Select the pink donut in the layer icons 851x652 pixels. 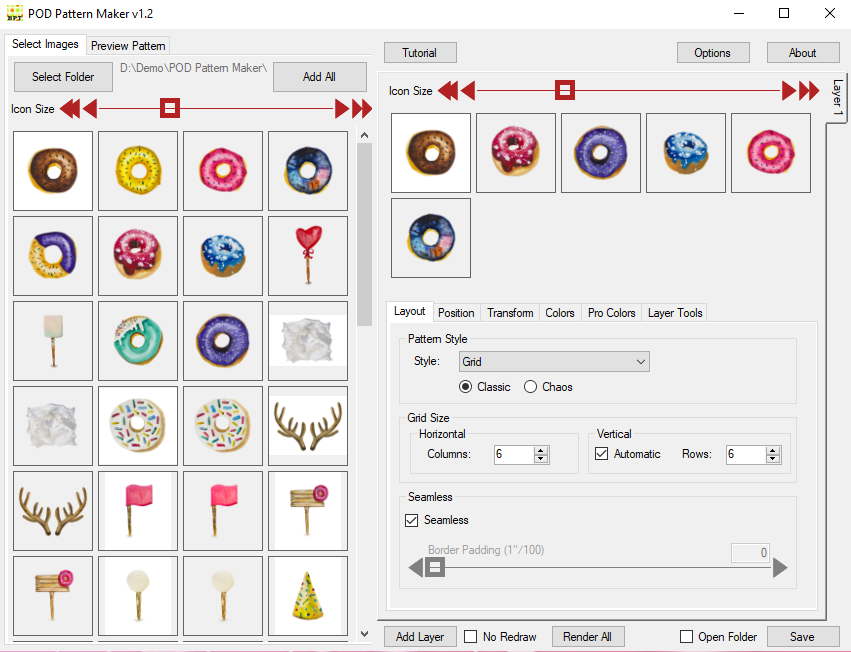click(x=771, y=153)
